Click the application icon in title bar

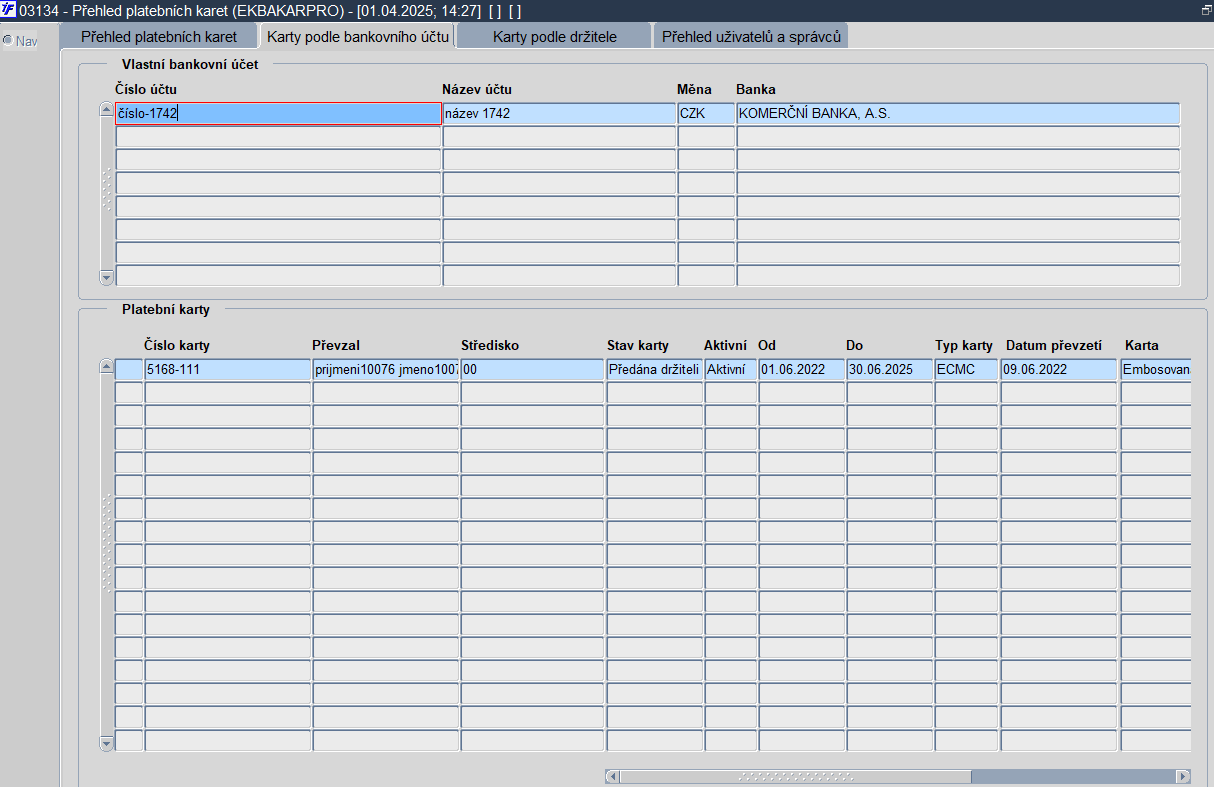click(9, 10)
